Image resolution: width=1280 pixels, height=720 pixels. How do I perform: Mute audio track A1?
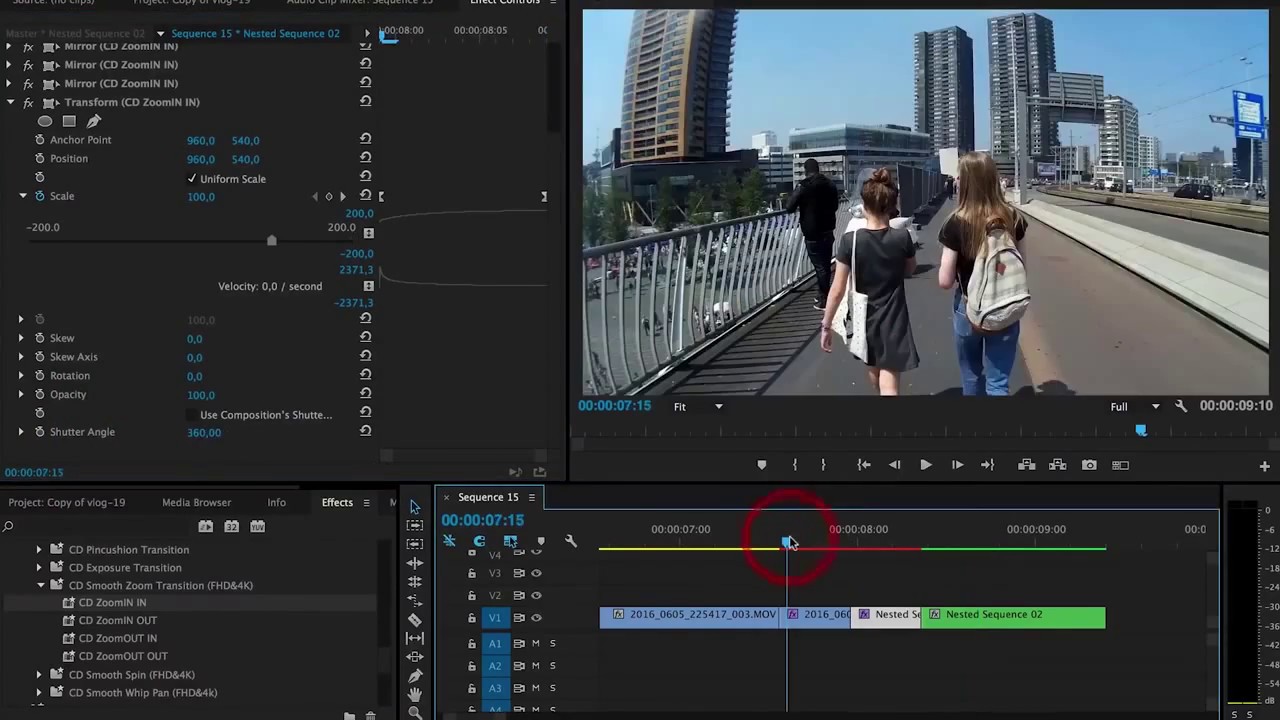(536, 643)
